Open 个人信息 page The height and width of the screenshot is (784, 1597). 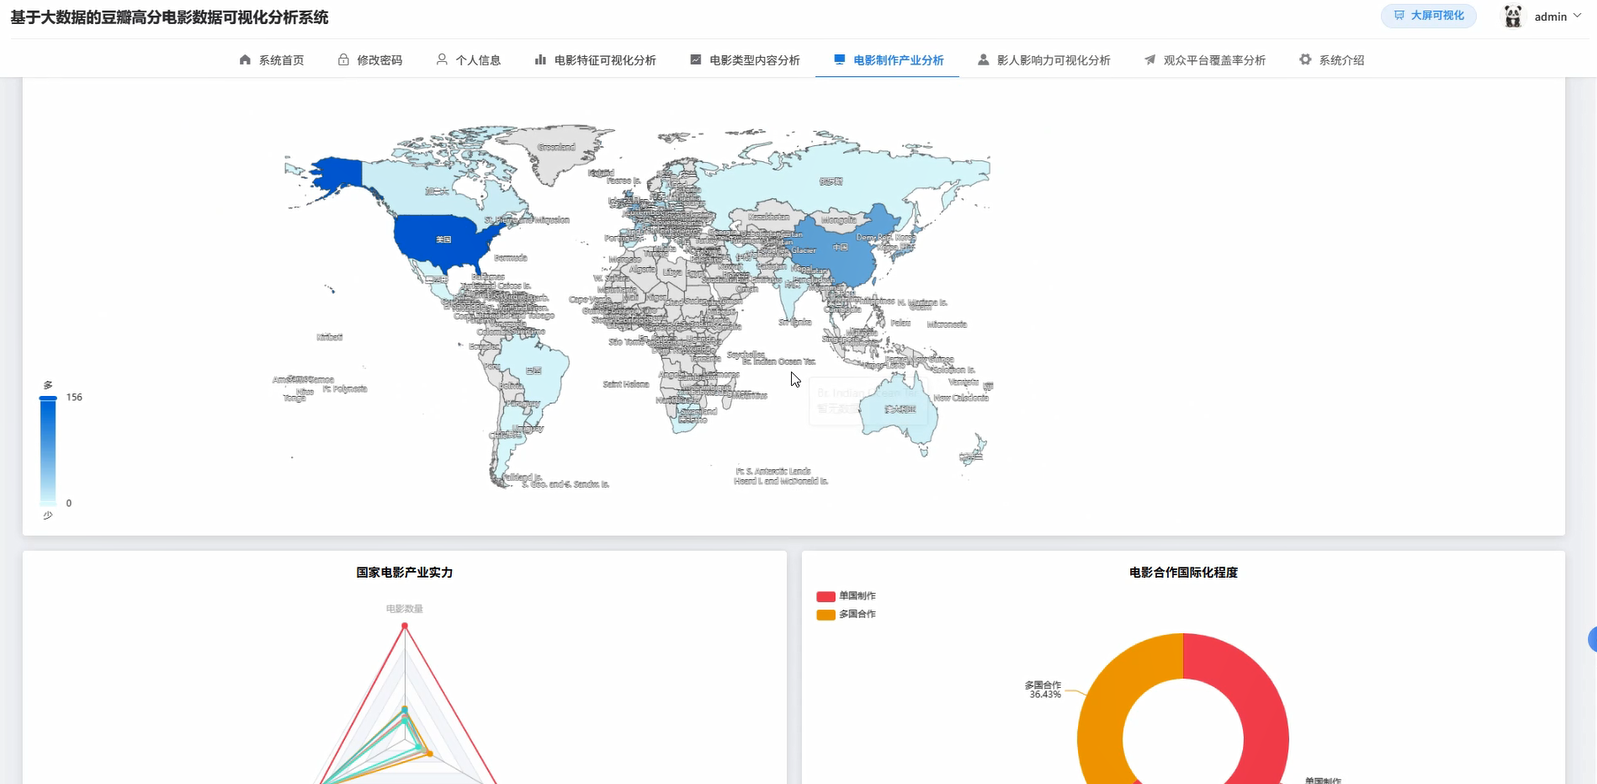(x=468, y=60)
